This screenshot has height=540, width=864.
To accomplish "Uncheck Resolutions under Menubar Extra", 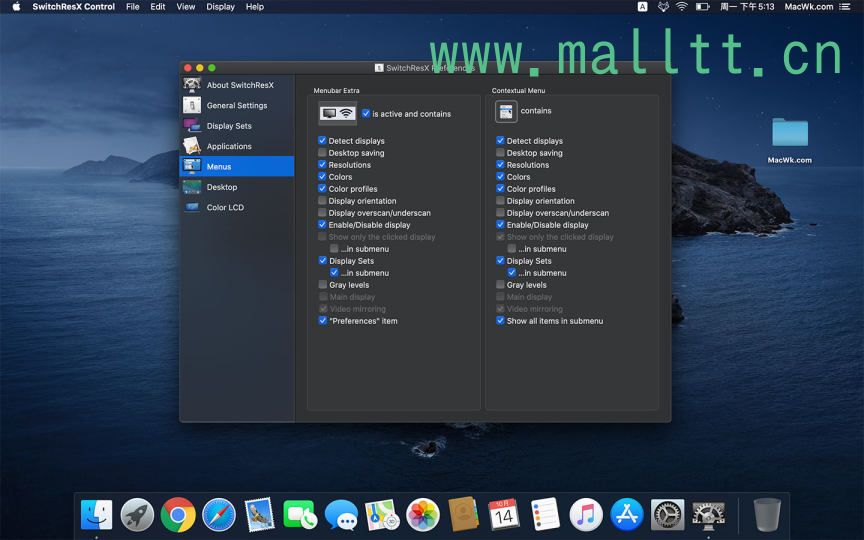I will [322, 164].
